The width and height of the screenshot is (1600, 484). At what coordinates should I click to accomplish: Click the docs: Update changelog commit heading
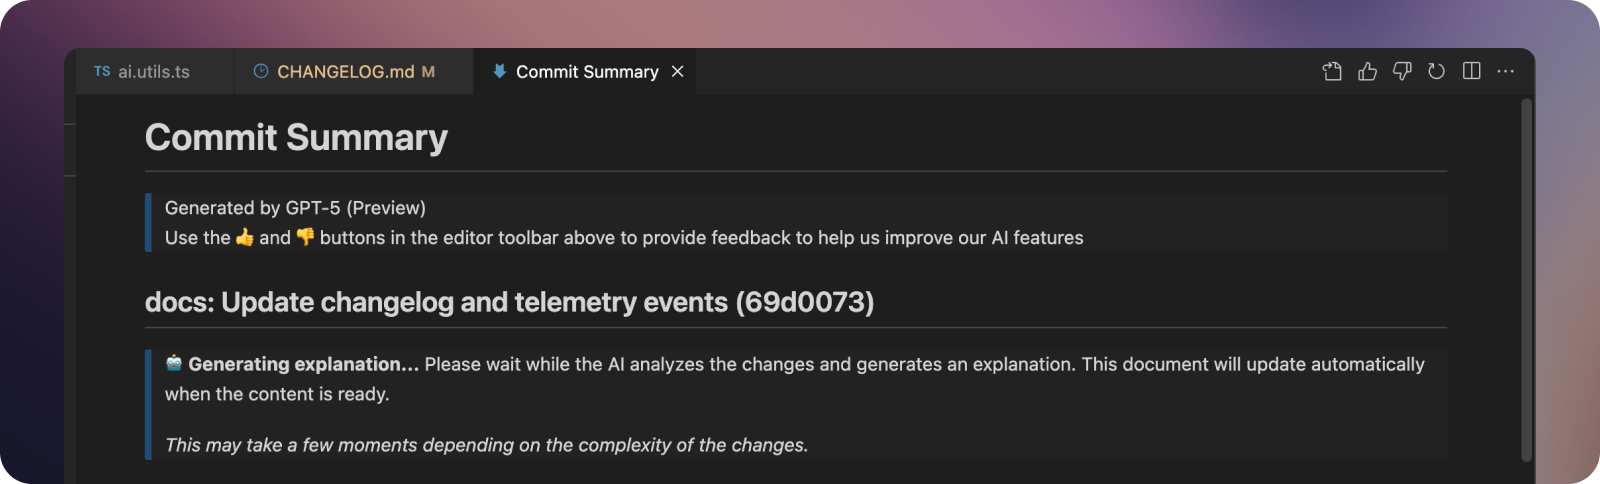509,302
